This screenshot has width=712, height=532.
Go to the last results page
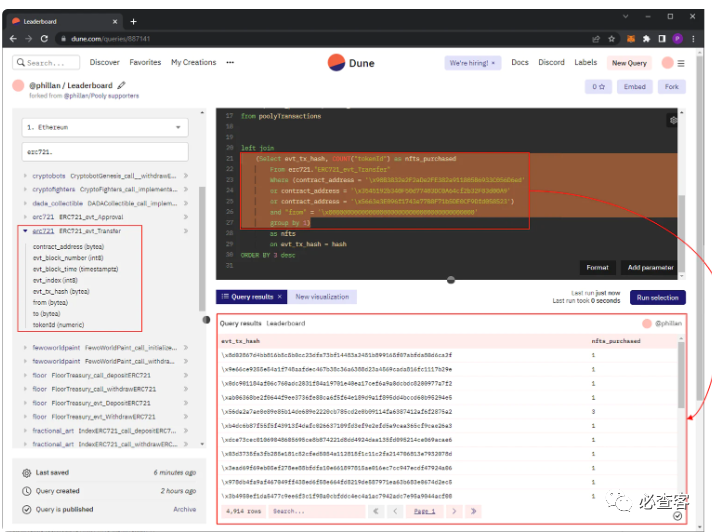(x=474, y=511)
